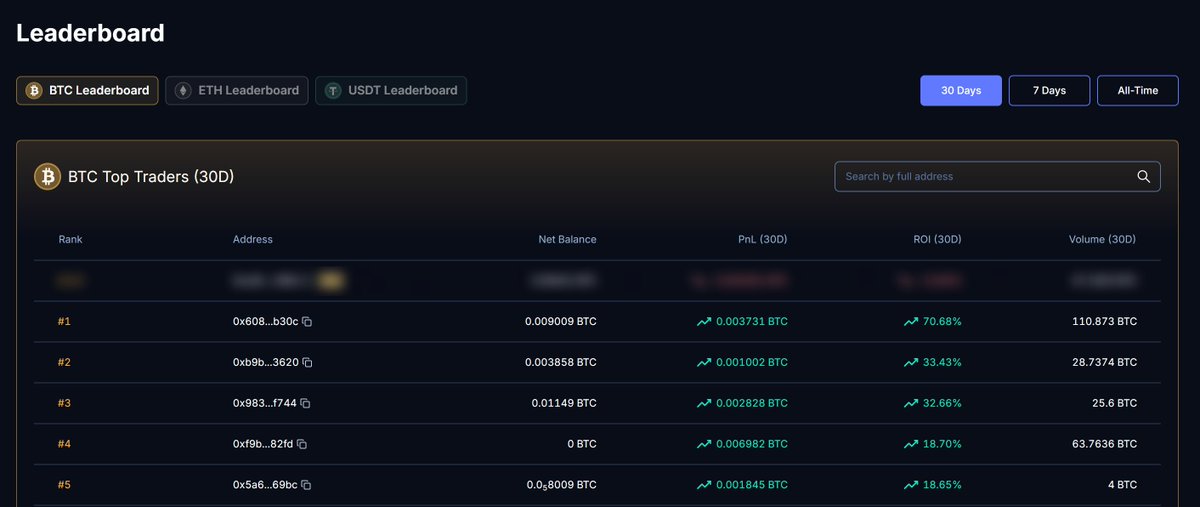The width and height of the screenshot is (1200, 507).
Task: Click the trend arrow next to 32.66%
Action: [x=911, y=404]
